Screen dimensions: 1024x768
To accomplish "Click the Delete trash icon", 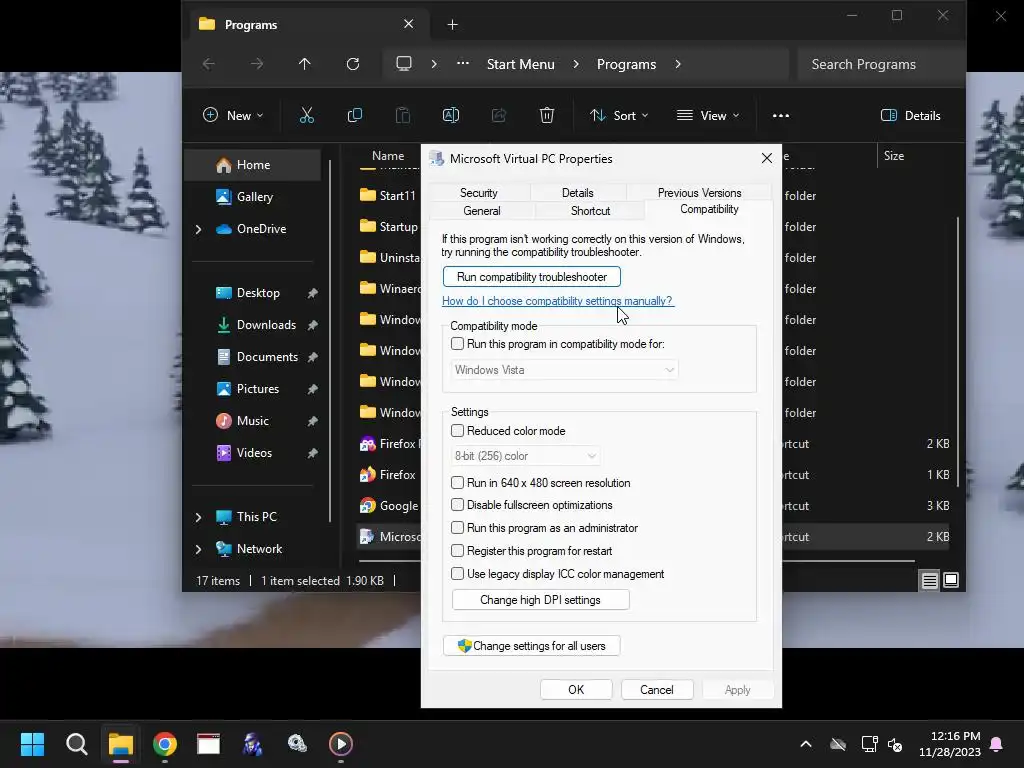I will coord(547,116).
